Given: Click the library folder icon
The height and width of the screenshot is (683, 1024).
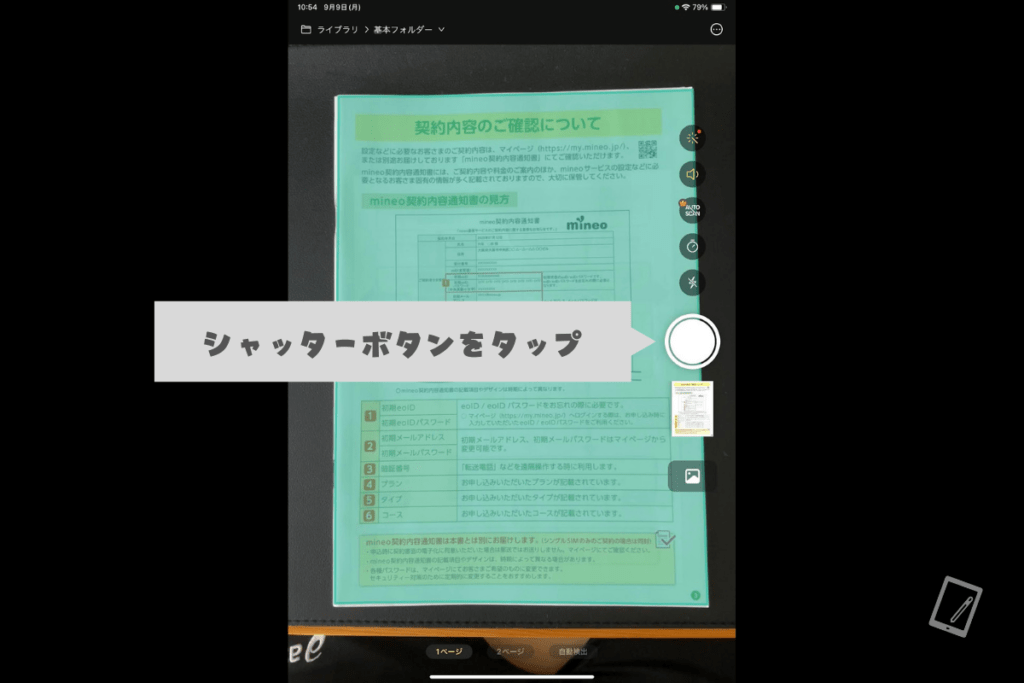Looking at the screenshot, I should coord(306,29).
